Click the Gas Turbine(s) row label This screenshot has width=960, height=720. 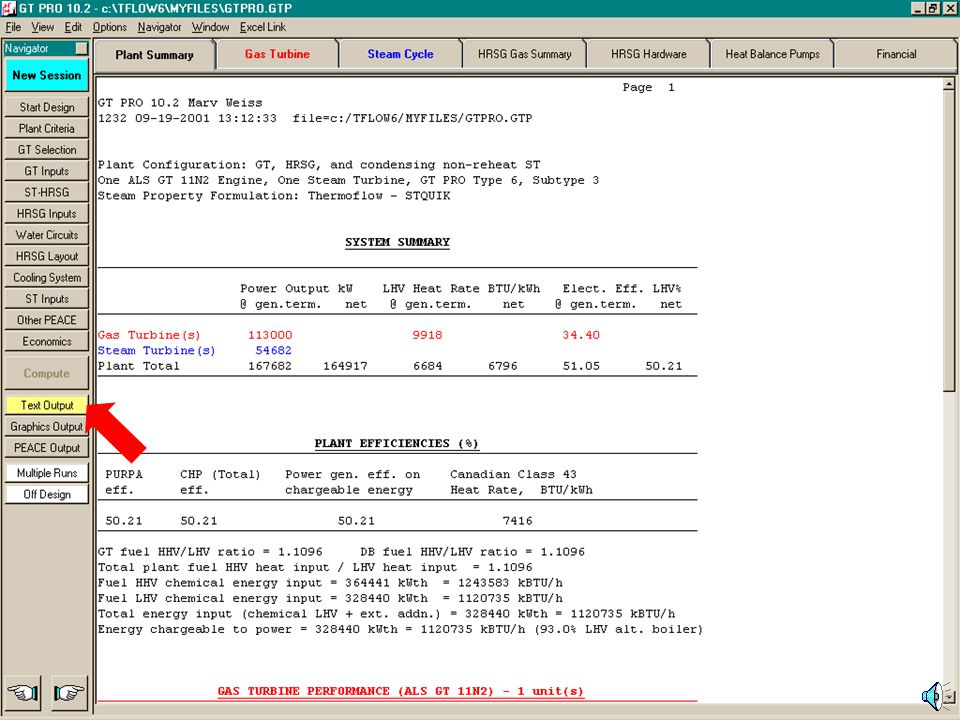point(149,336)
